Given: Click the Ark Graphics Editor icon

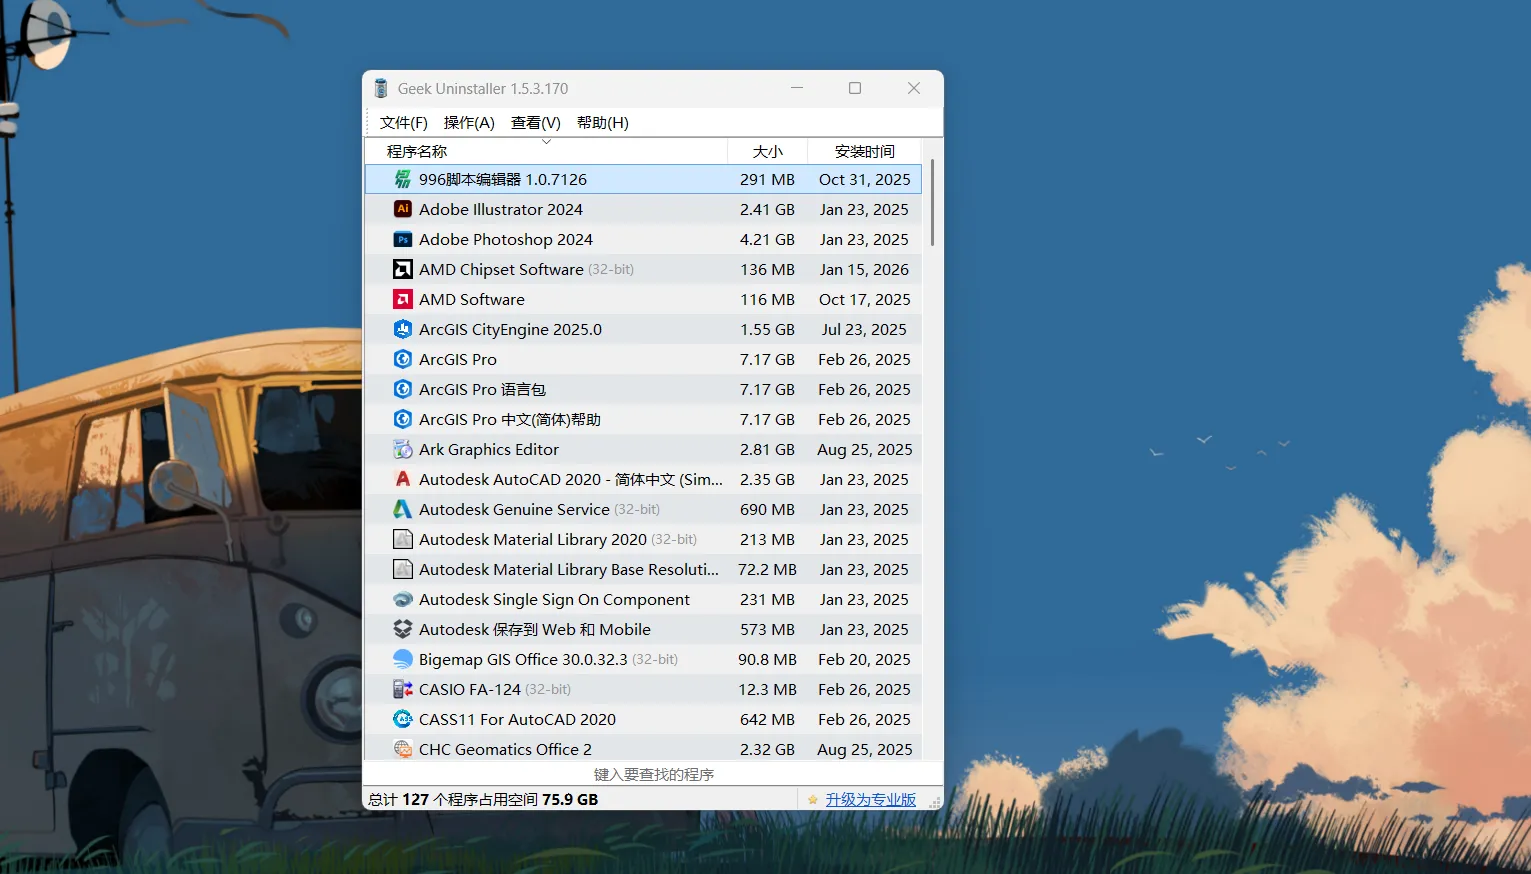Looking at the screenshot, I should [403, 449].
